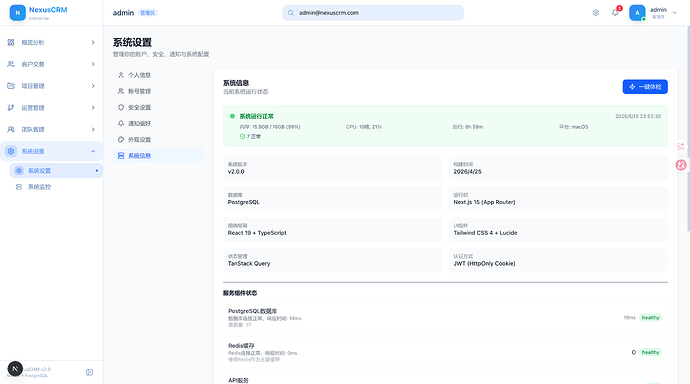
Task: Open the 项目管理 folder icon
Action: 11,86
